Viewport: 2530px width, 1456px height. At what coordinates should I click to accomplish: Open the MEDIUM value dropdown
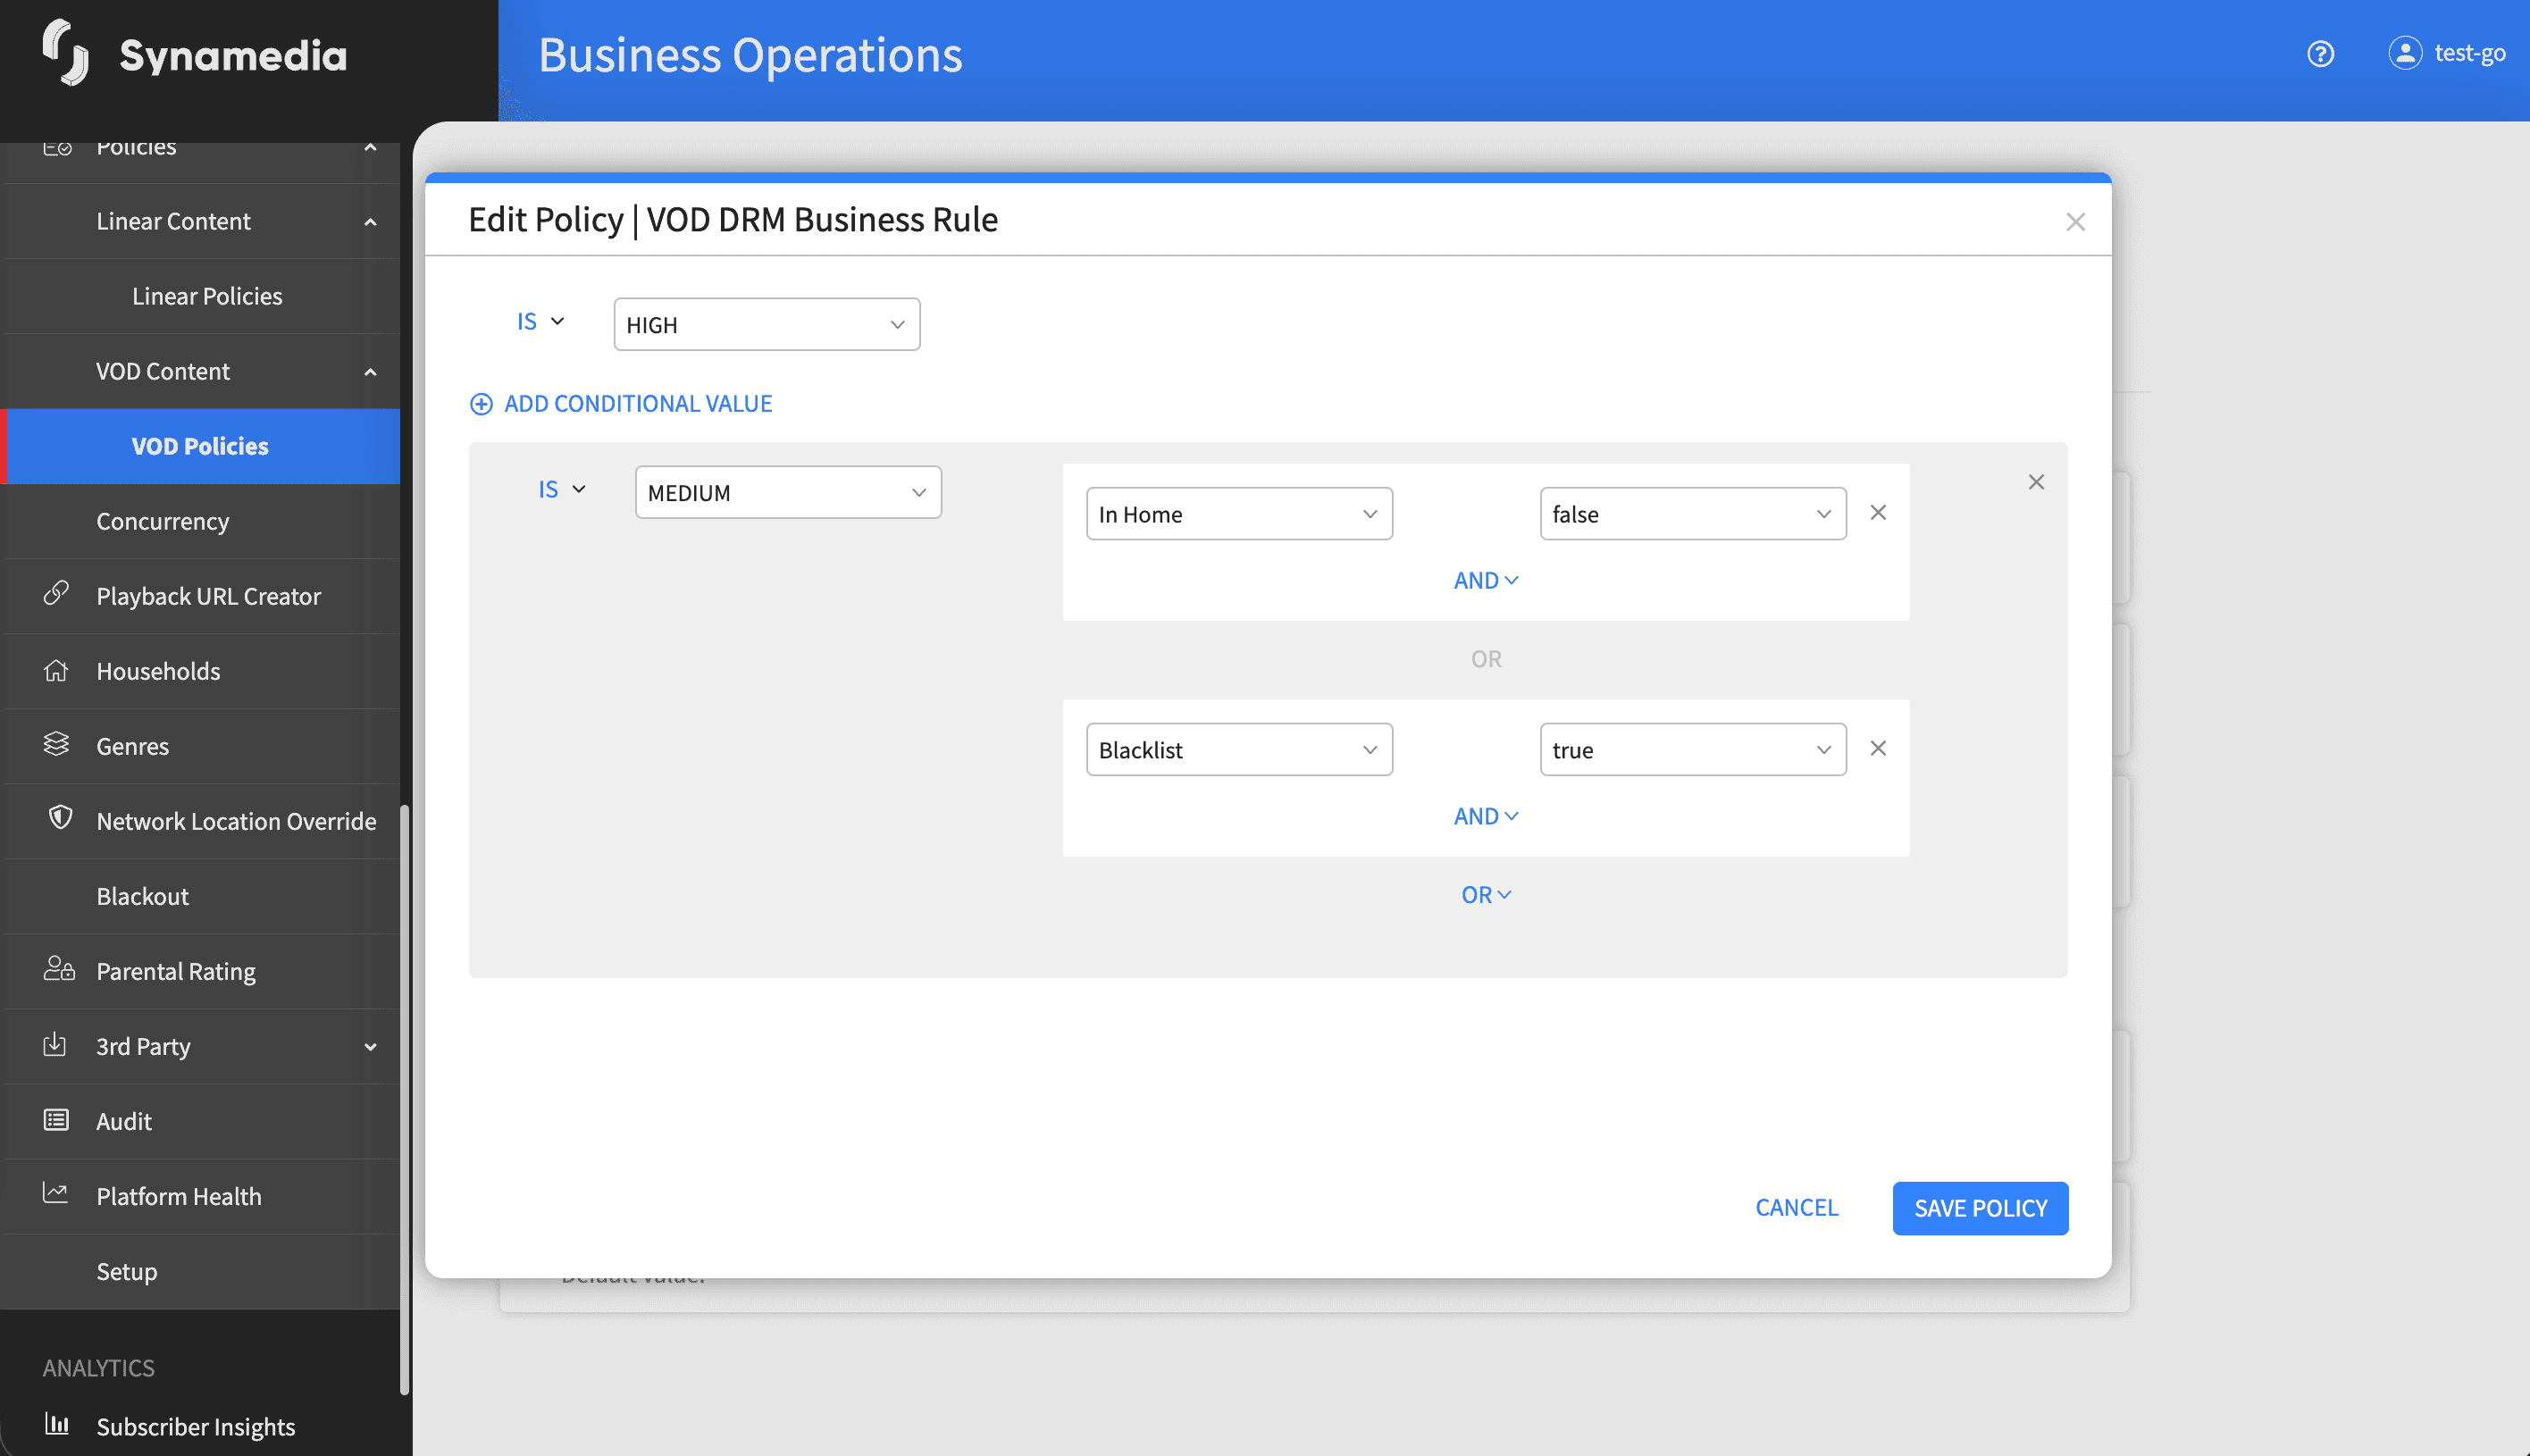point(788,493)
